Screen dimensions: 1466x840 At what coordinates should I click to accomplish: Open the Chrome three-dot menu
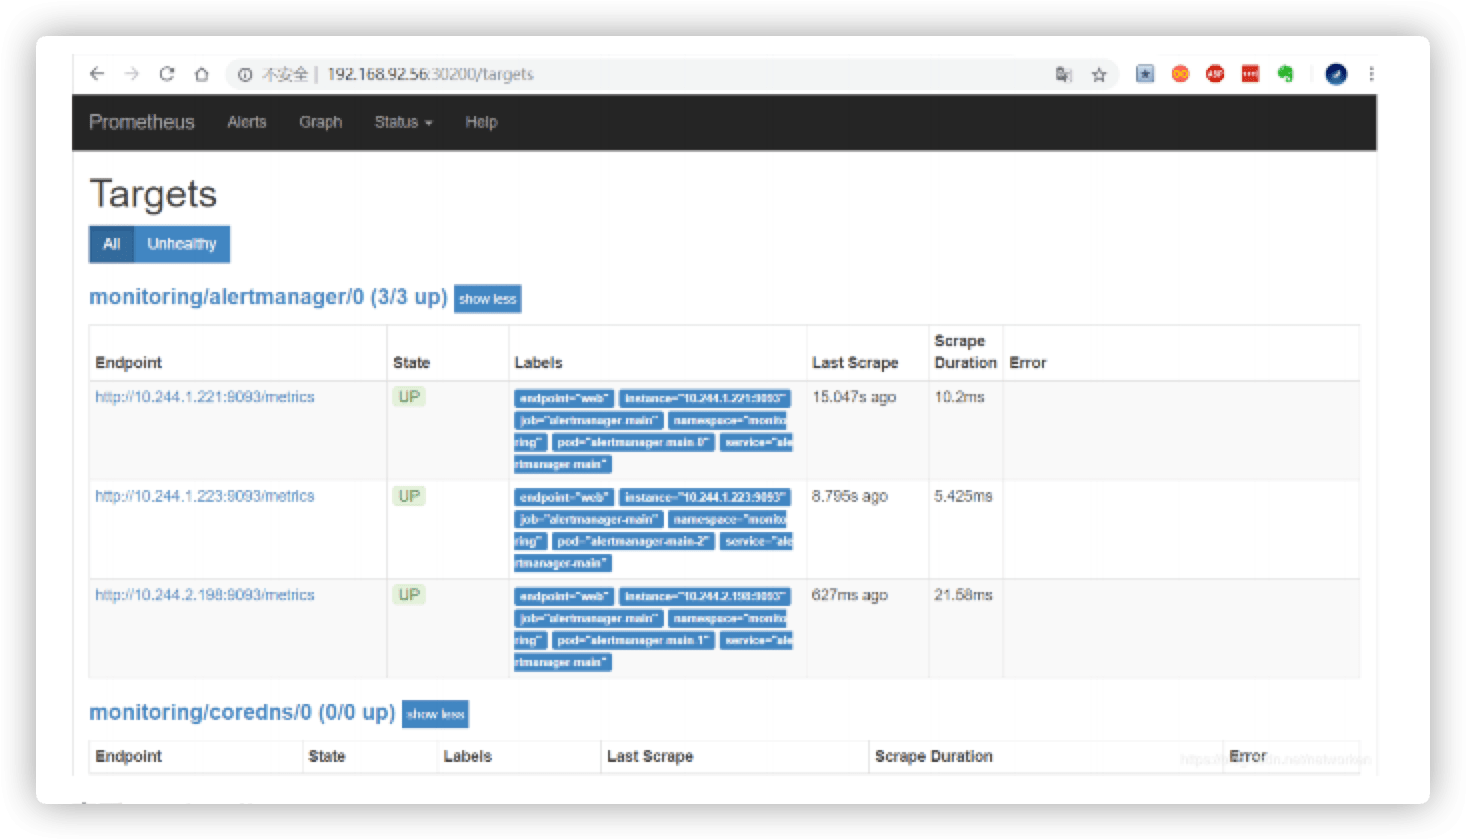coord(1371,74)
